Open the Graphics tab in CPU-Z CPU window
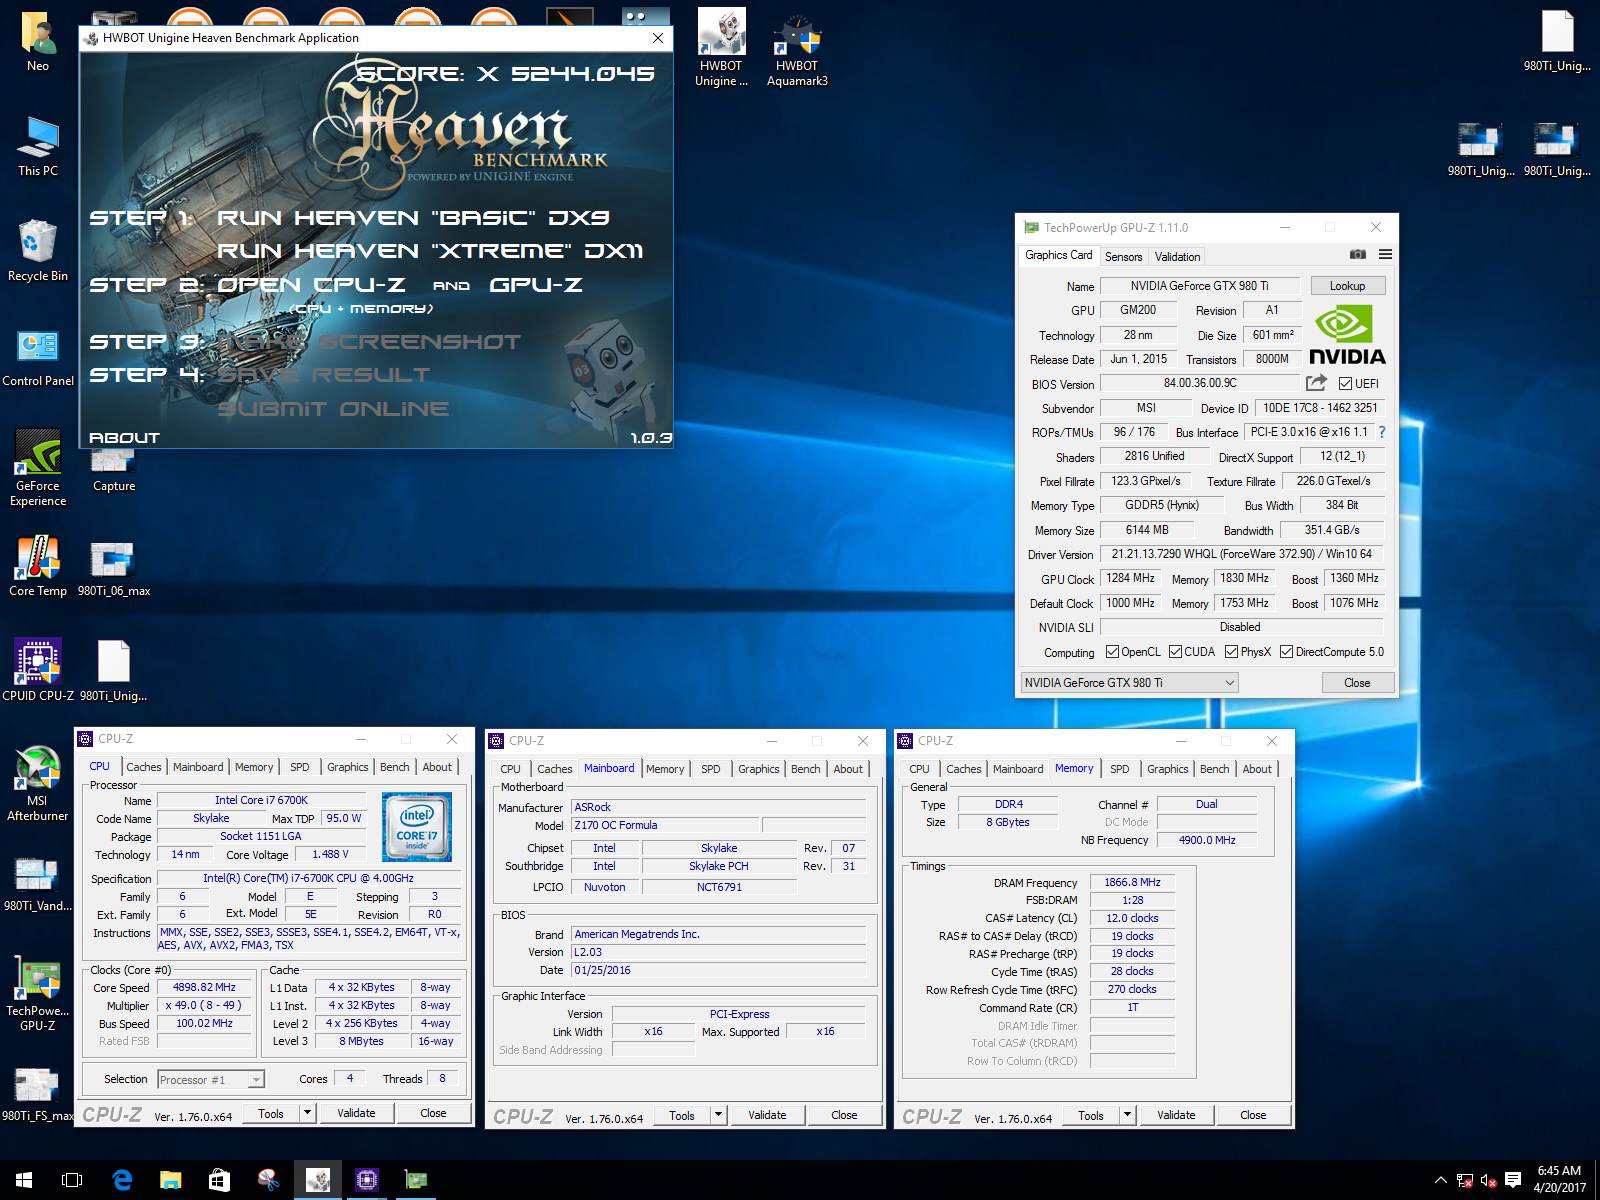 pyautogui.click(x=347, y=767)
